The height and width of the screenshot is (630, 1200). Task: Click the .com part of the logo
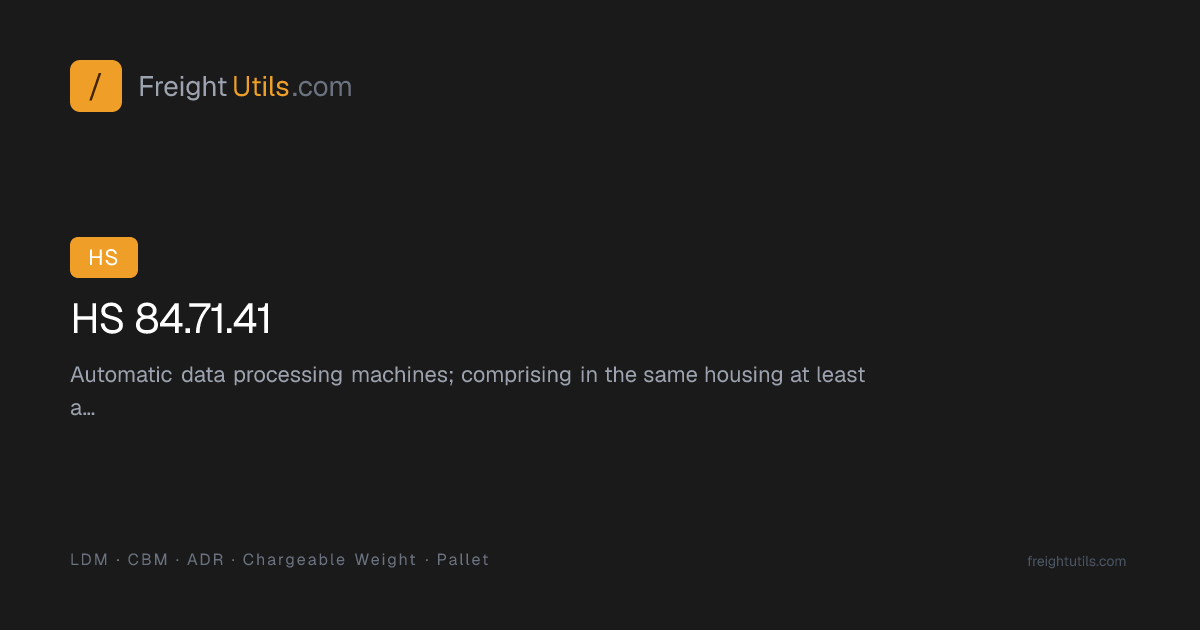322,88
